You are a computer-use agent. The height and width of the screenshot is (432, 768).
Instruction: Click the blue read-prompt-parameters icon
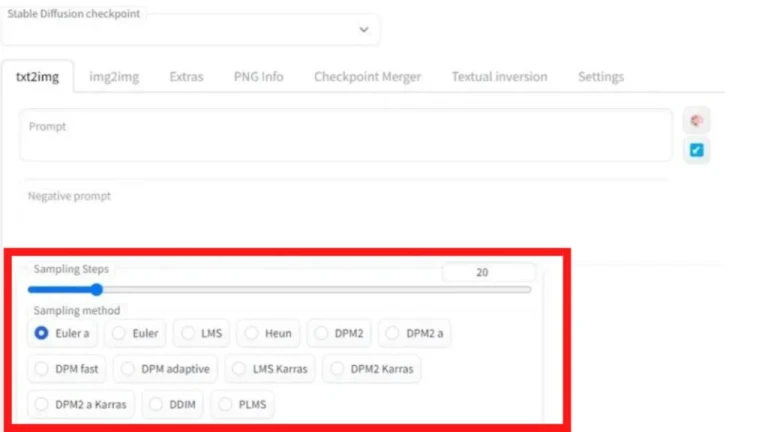tap(696, 150)
